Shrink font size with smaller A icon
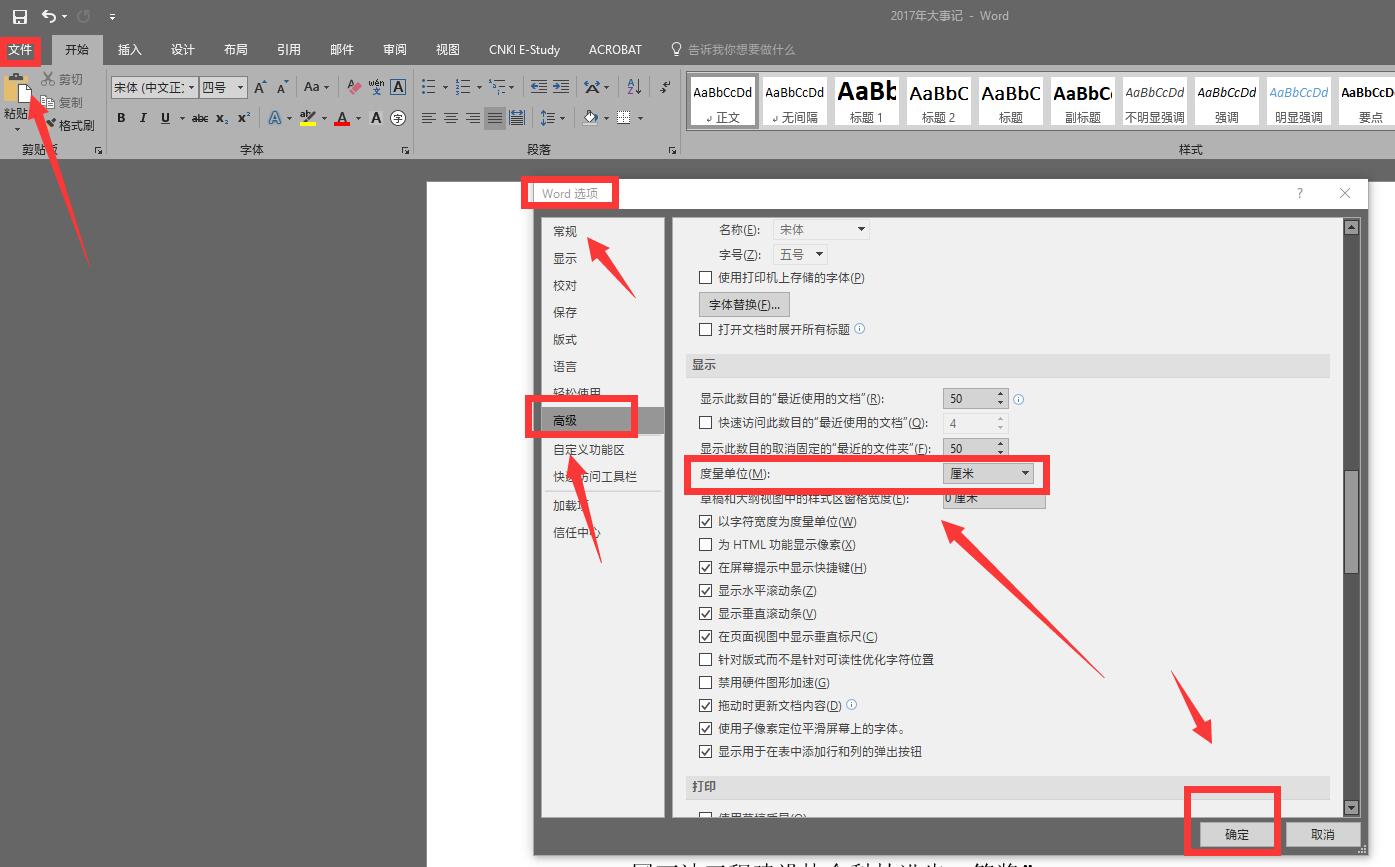Screen dimensions: 1395x867 pos(282,88)
